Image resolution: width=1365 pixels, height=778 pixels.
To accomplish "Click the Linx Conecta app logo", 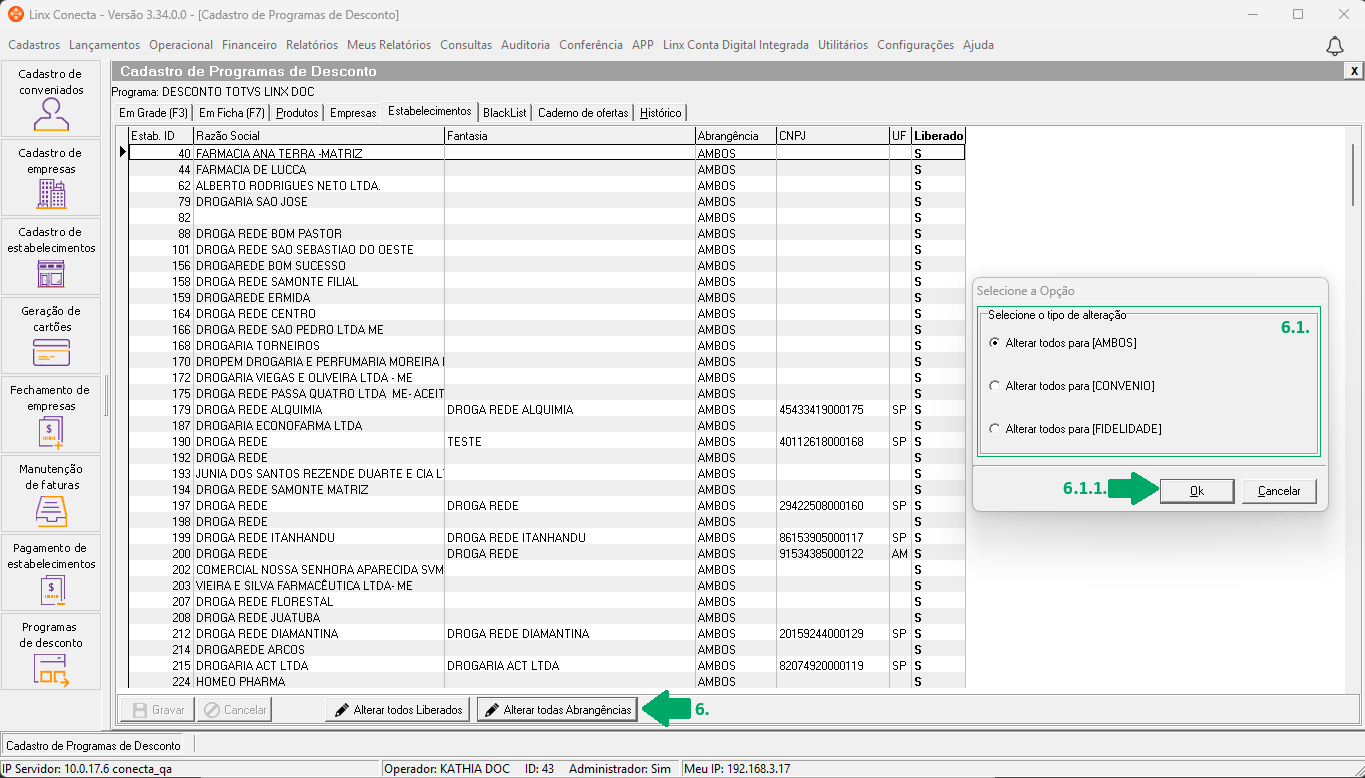I will pyautogui.click(x=15, y=14).
